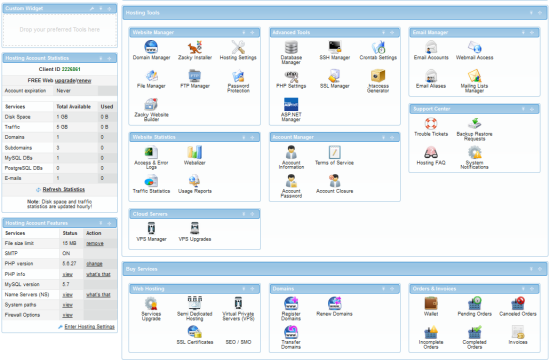The width and height of the screenshot is (550, 363).
Task: Collapse the Website Manager panel
Action: click(243, 33)
